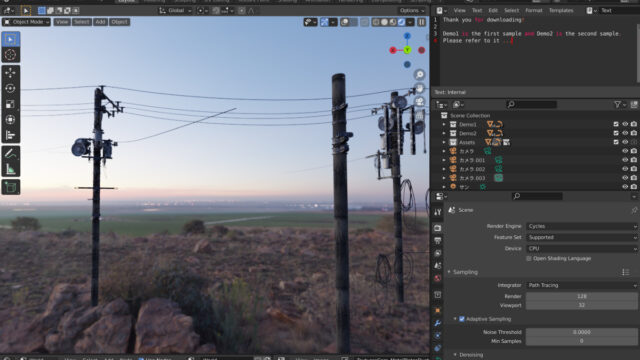Image resolution: width=640 pixels, height=360 pixels.
Task: Hide the カメラ.001 object in viewport
Action: (x=625, y=160)
